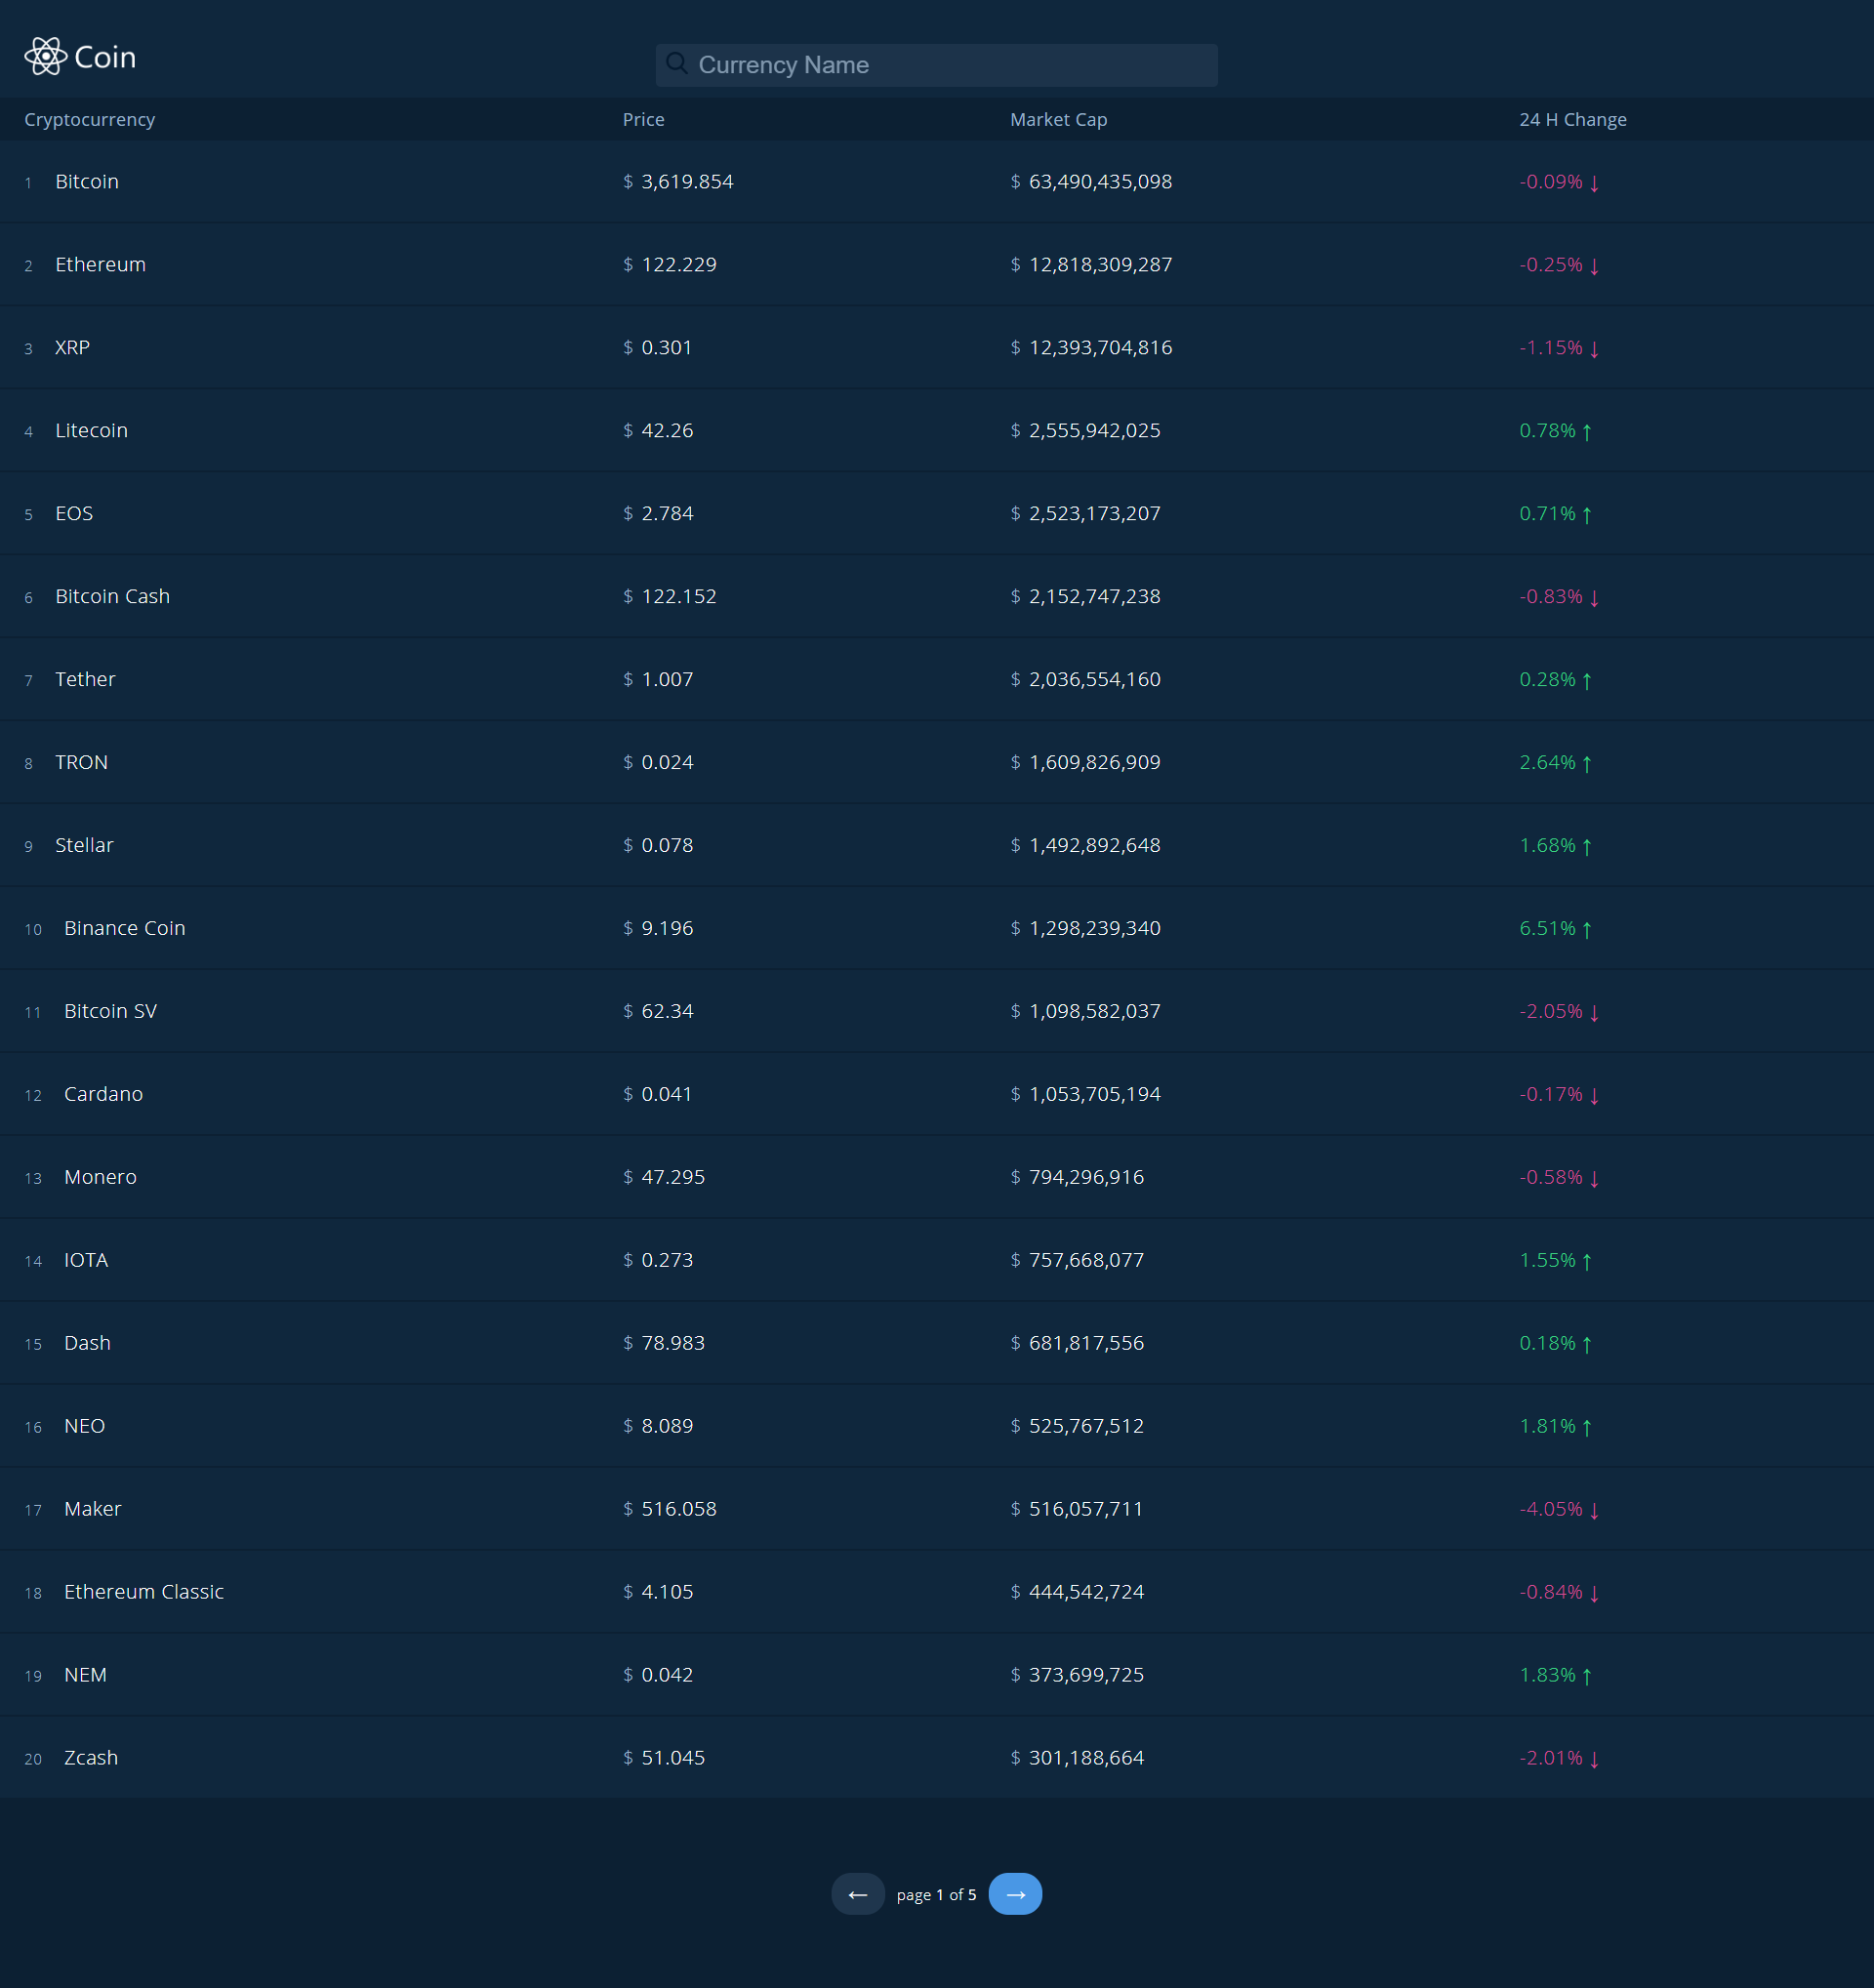Go to the next page arrow button
This screenshot has height=1988, width=1874.
[x=1015, y=1894]
